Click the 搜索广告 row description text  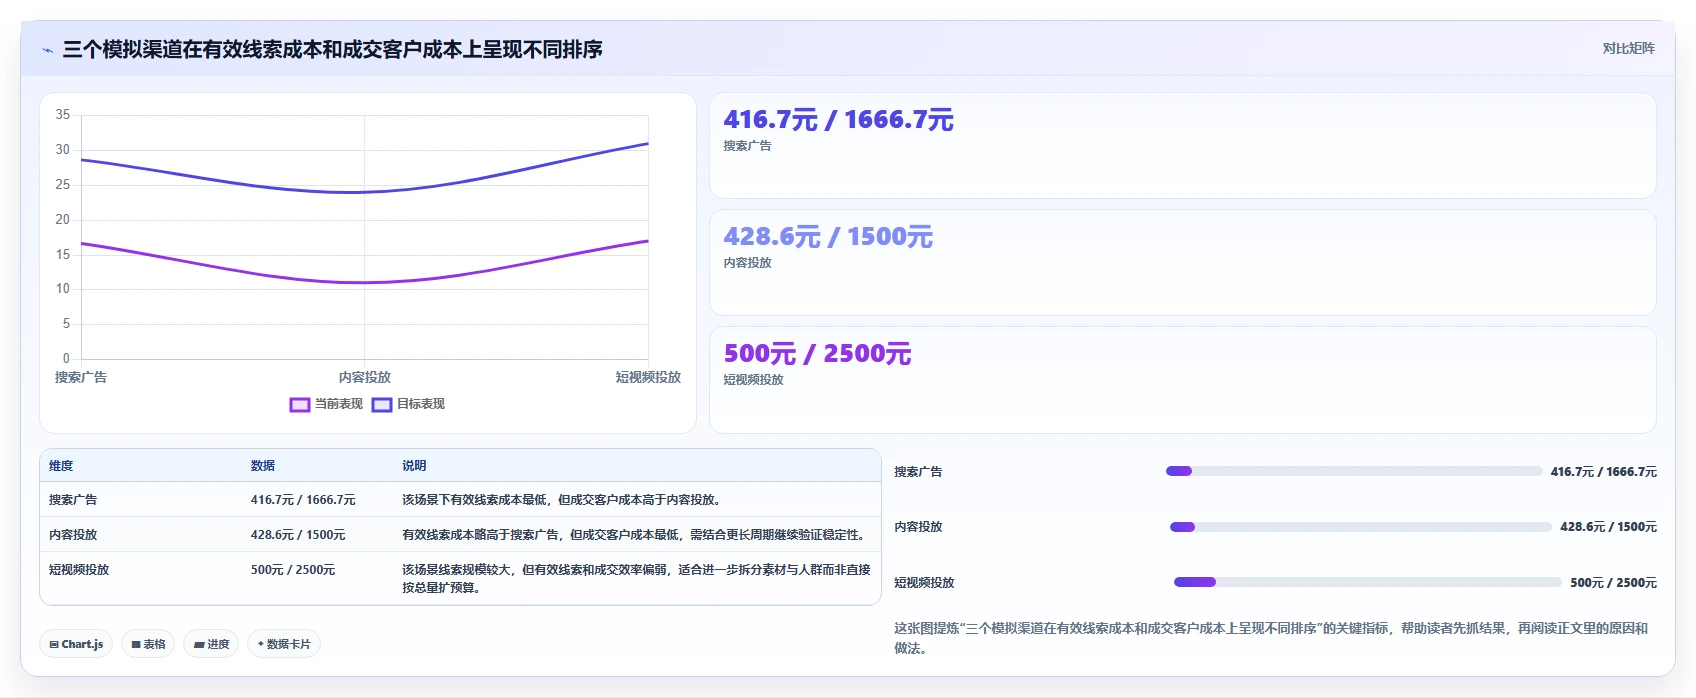pos(563,500)
